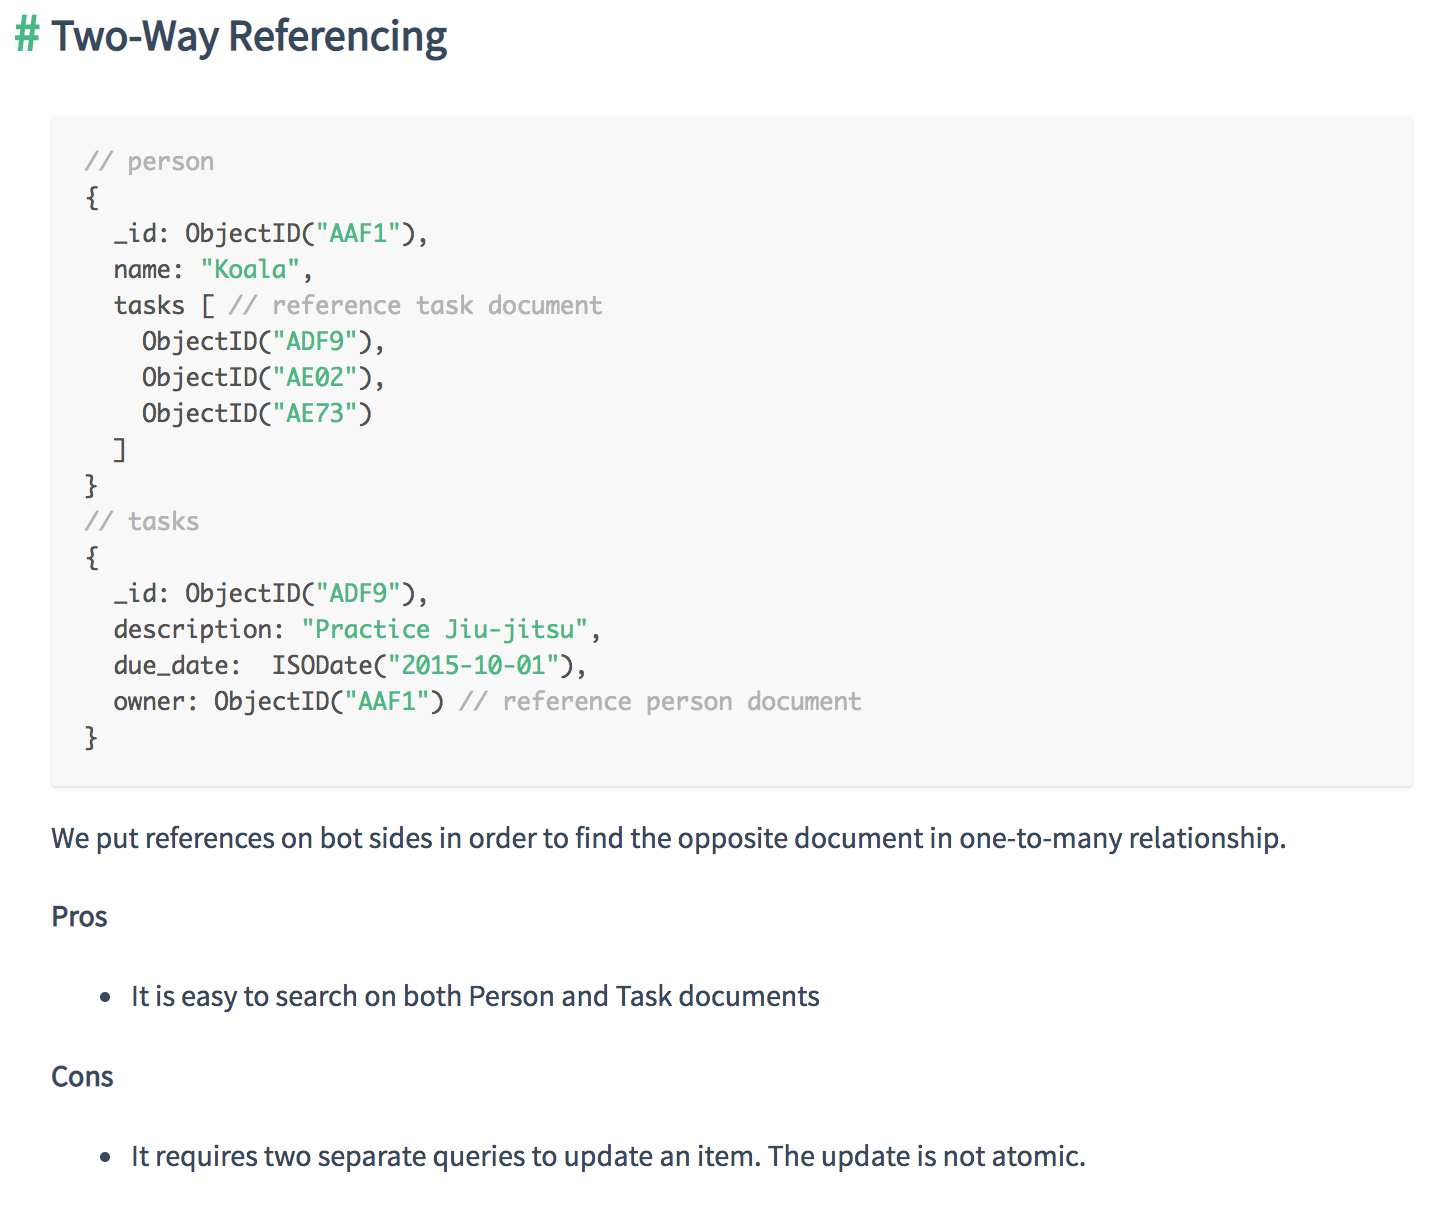Click the "// tasks" comment line
The width and height of the screenshot is (1450, 1214).
[x=142, y=521]
